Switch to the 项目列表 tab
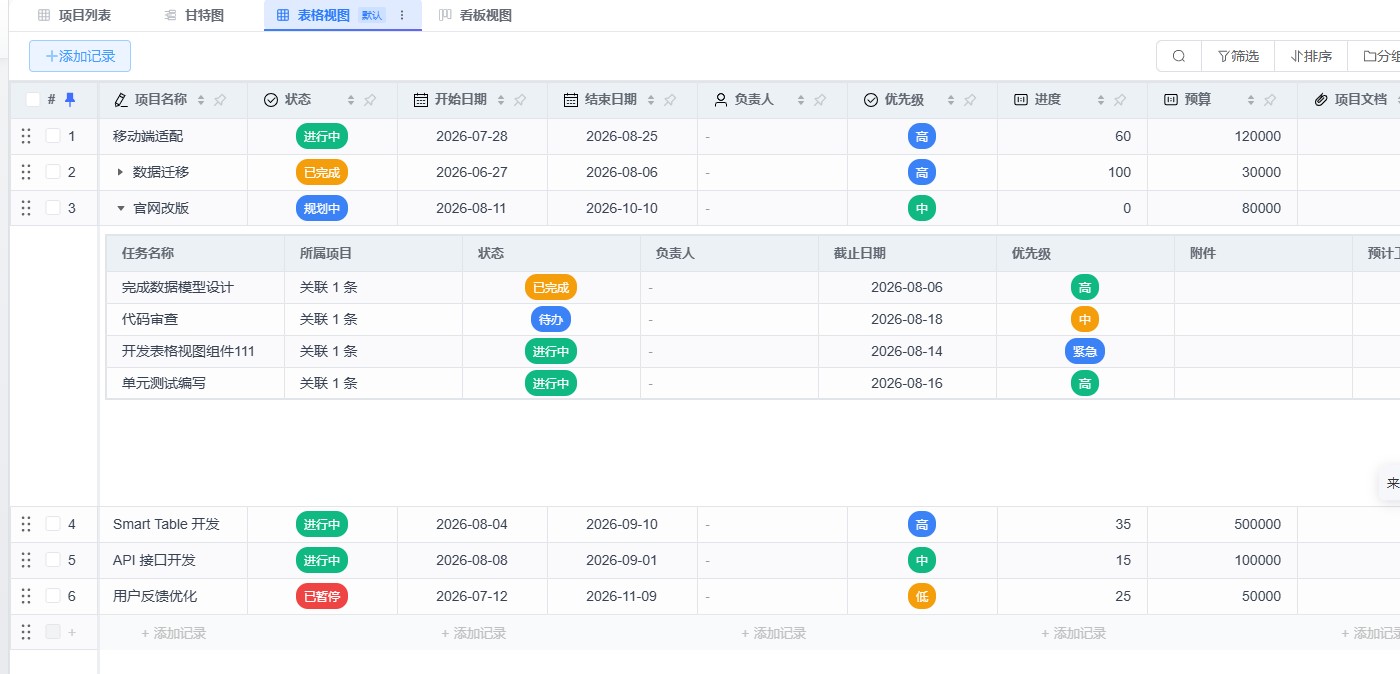Viewport: 1400px width, 674px height. pyautogui.click(x=74, y=16)
